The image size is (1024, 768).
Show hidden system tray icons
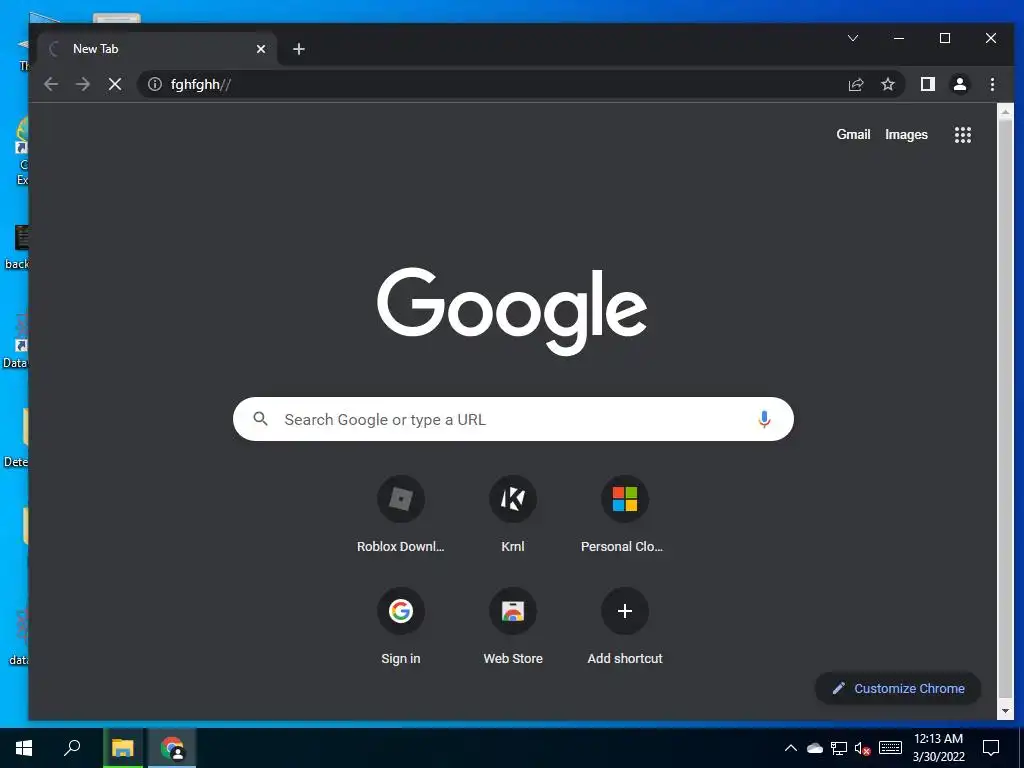[790, 748]
